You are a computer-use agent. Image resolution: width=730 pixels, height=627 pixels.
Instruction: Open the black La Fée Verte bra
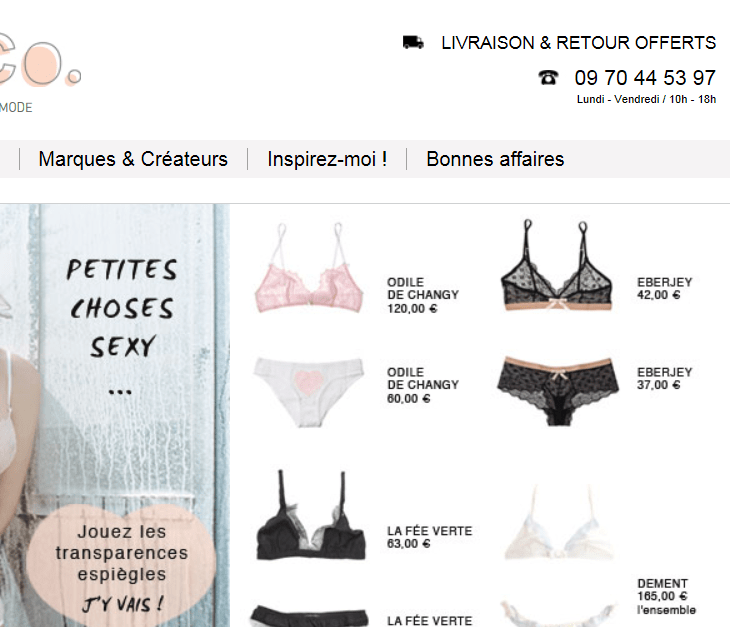pos(311,515)
